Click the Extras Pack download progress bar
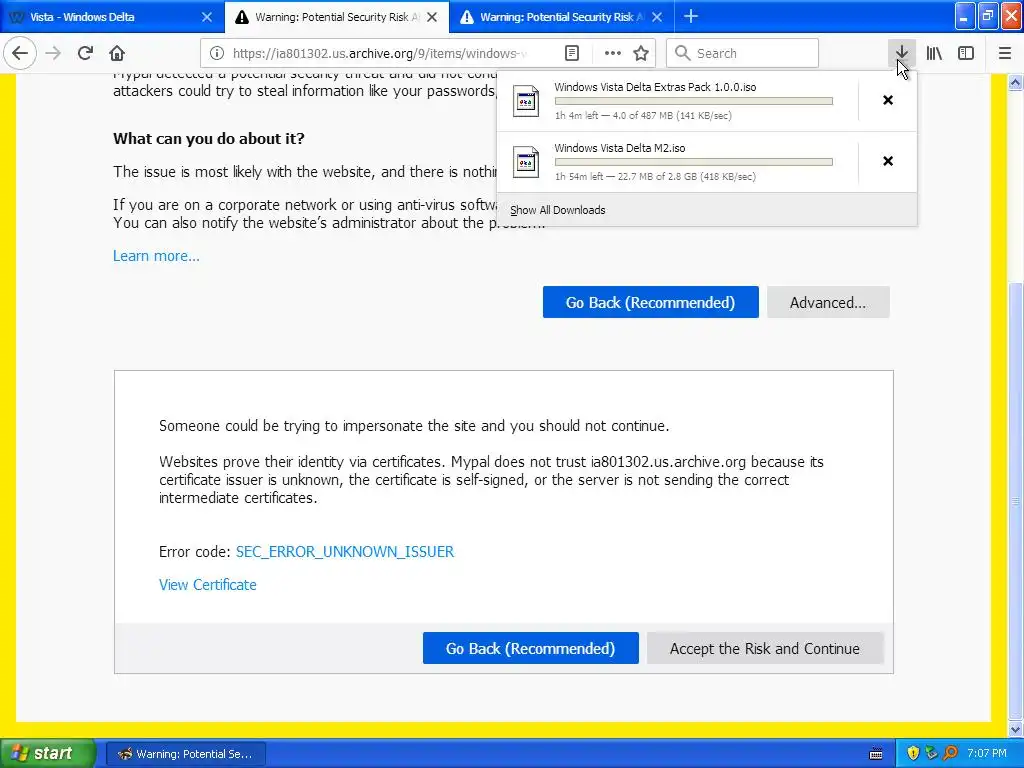The image size is (1024, 768). pyautogui.click(x=694, y=101)
